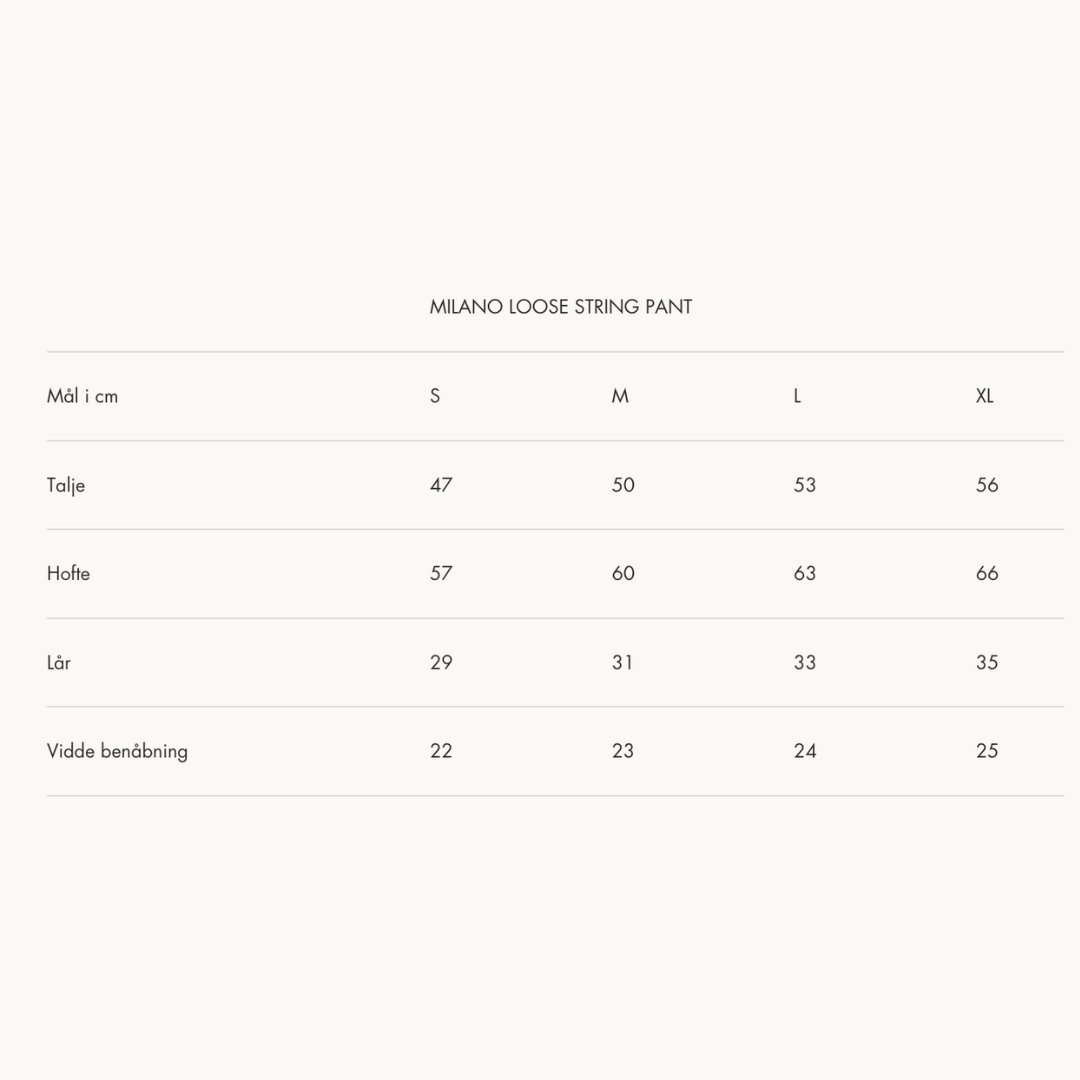The width and height of the screenshot is (1080, 1080).
Task: Click leg opening value 24 for size L
Action: (805, 751)
